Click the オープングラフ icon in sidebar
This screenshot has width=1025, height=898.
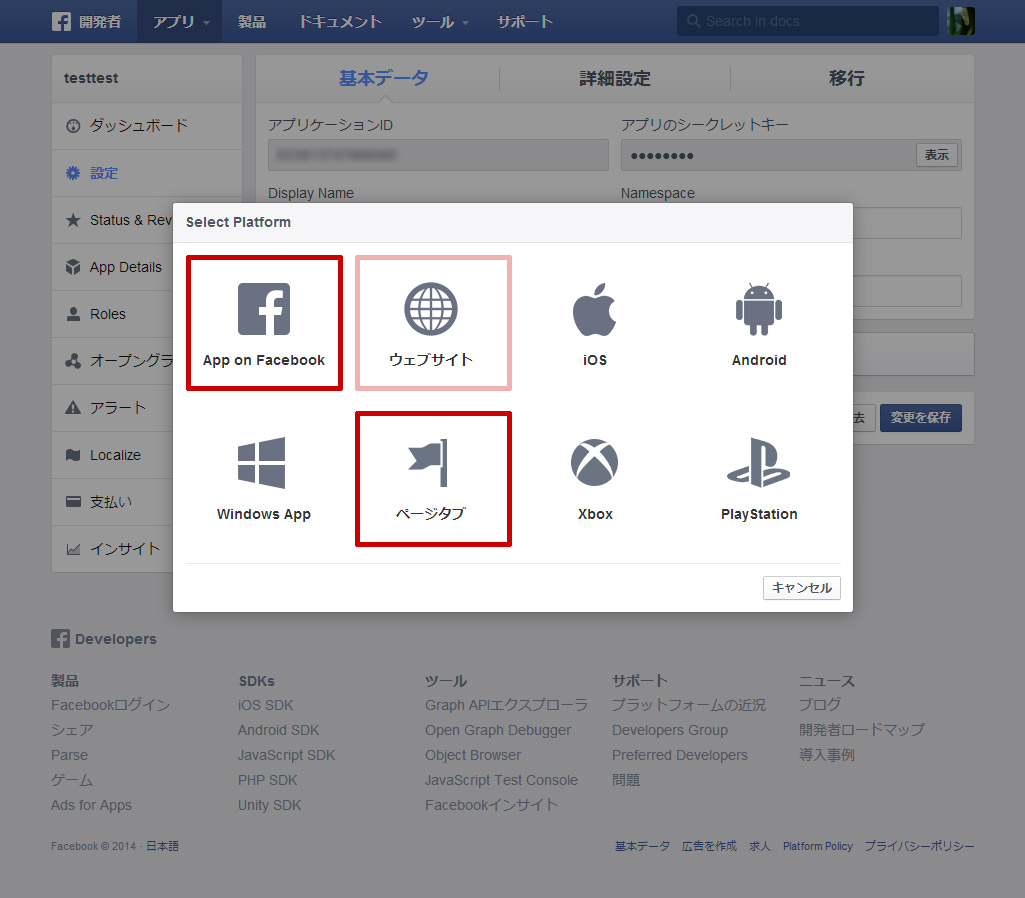click(73, 361)
